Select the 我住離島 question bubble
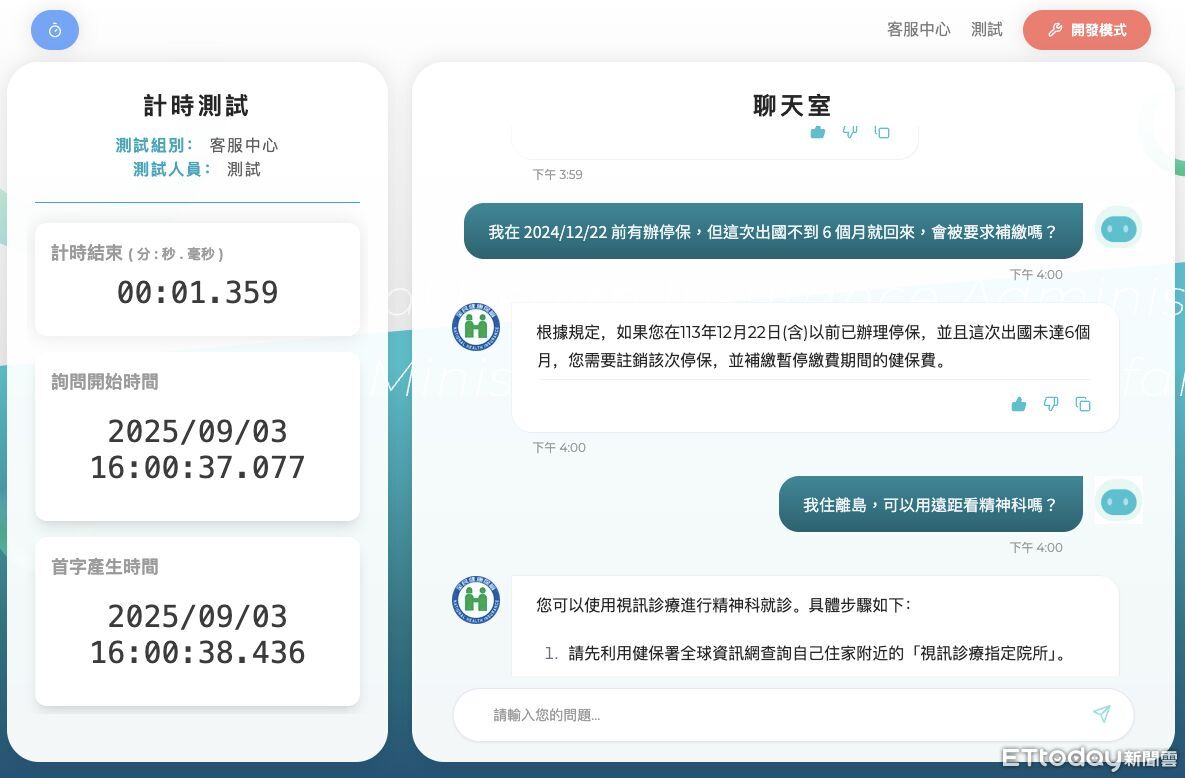Image resolution: width=1185 pixels, height=778 pixels. pos(930,505)
